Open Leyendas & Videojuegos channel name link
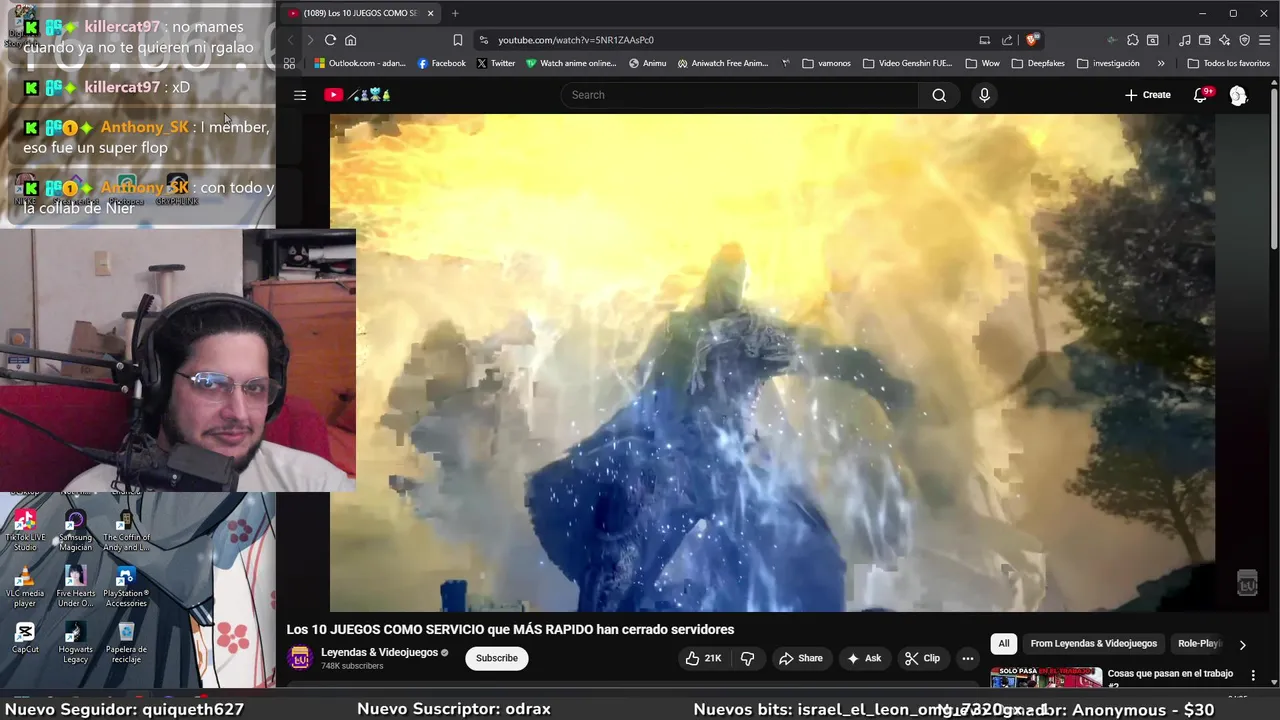Image resolution: width=1280 pixels, height=720 pixels. pyautogui.click(x=379, y=652)
